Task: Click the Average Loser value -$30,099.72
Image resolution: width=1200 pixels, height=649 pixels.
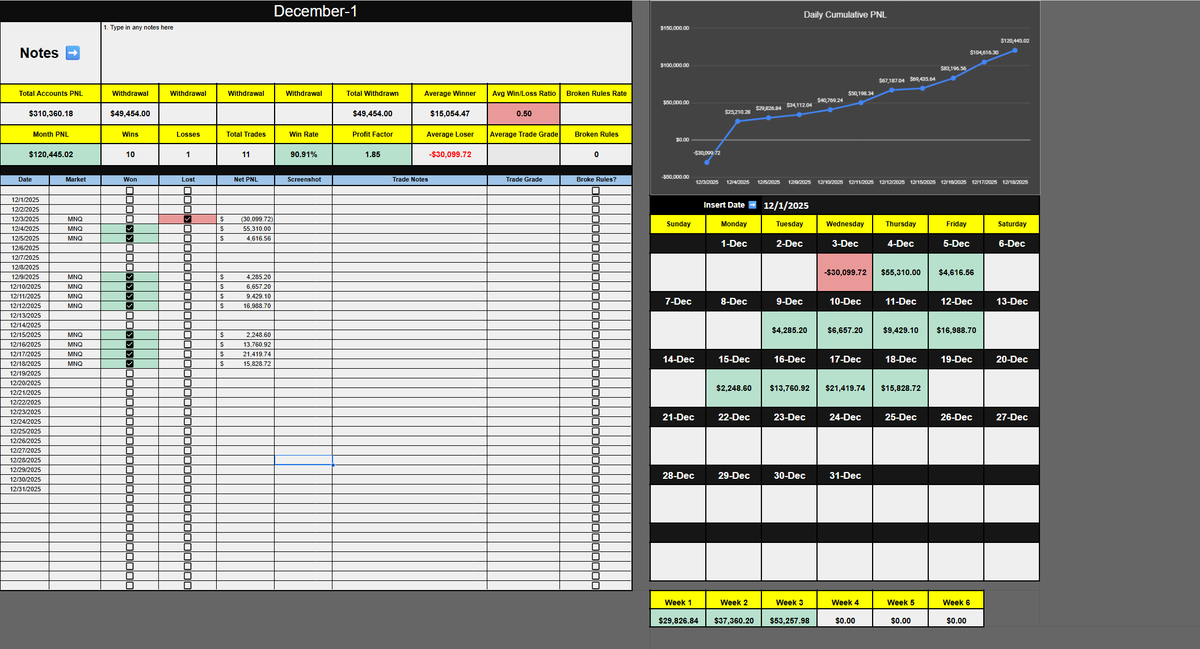Action: 450,155
